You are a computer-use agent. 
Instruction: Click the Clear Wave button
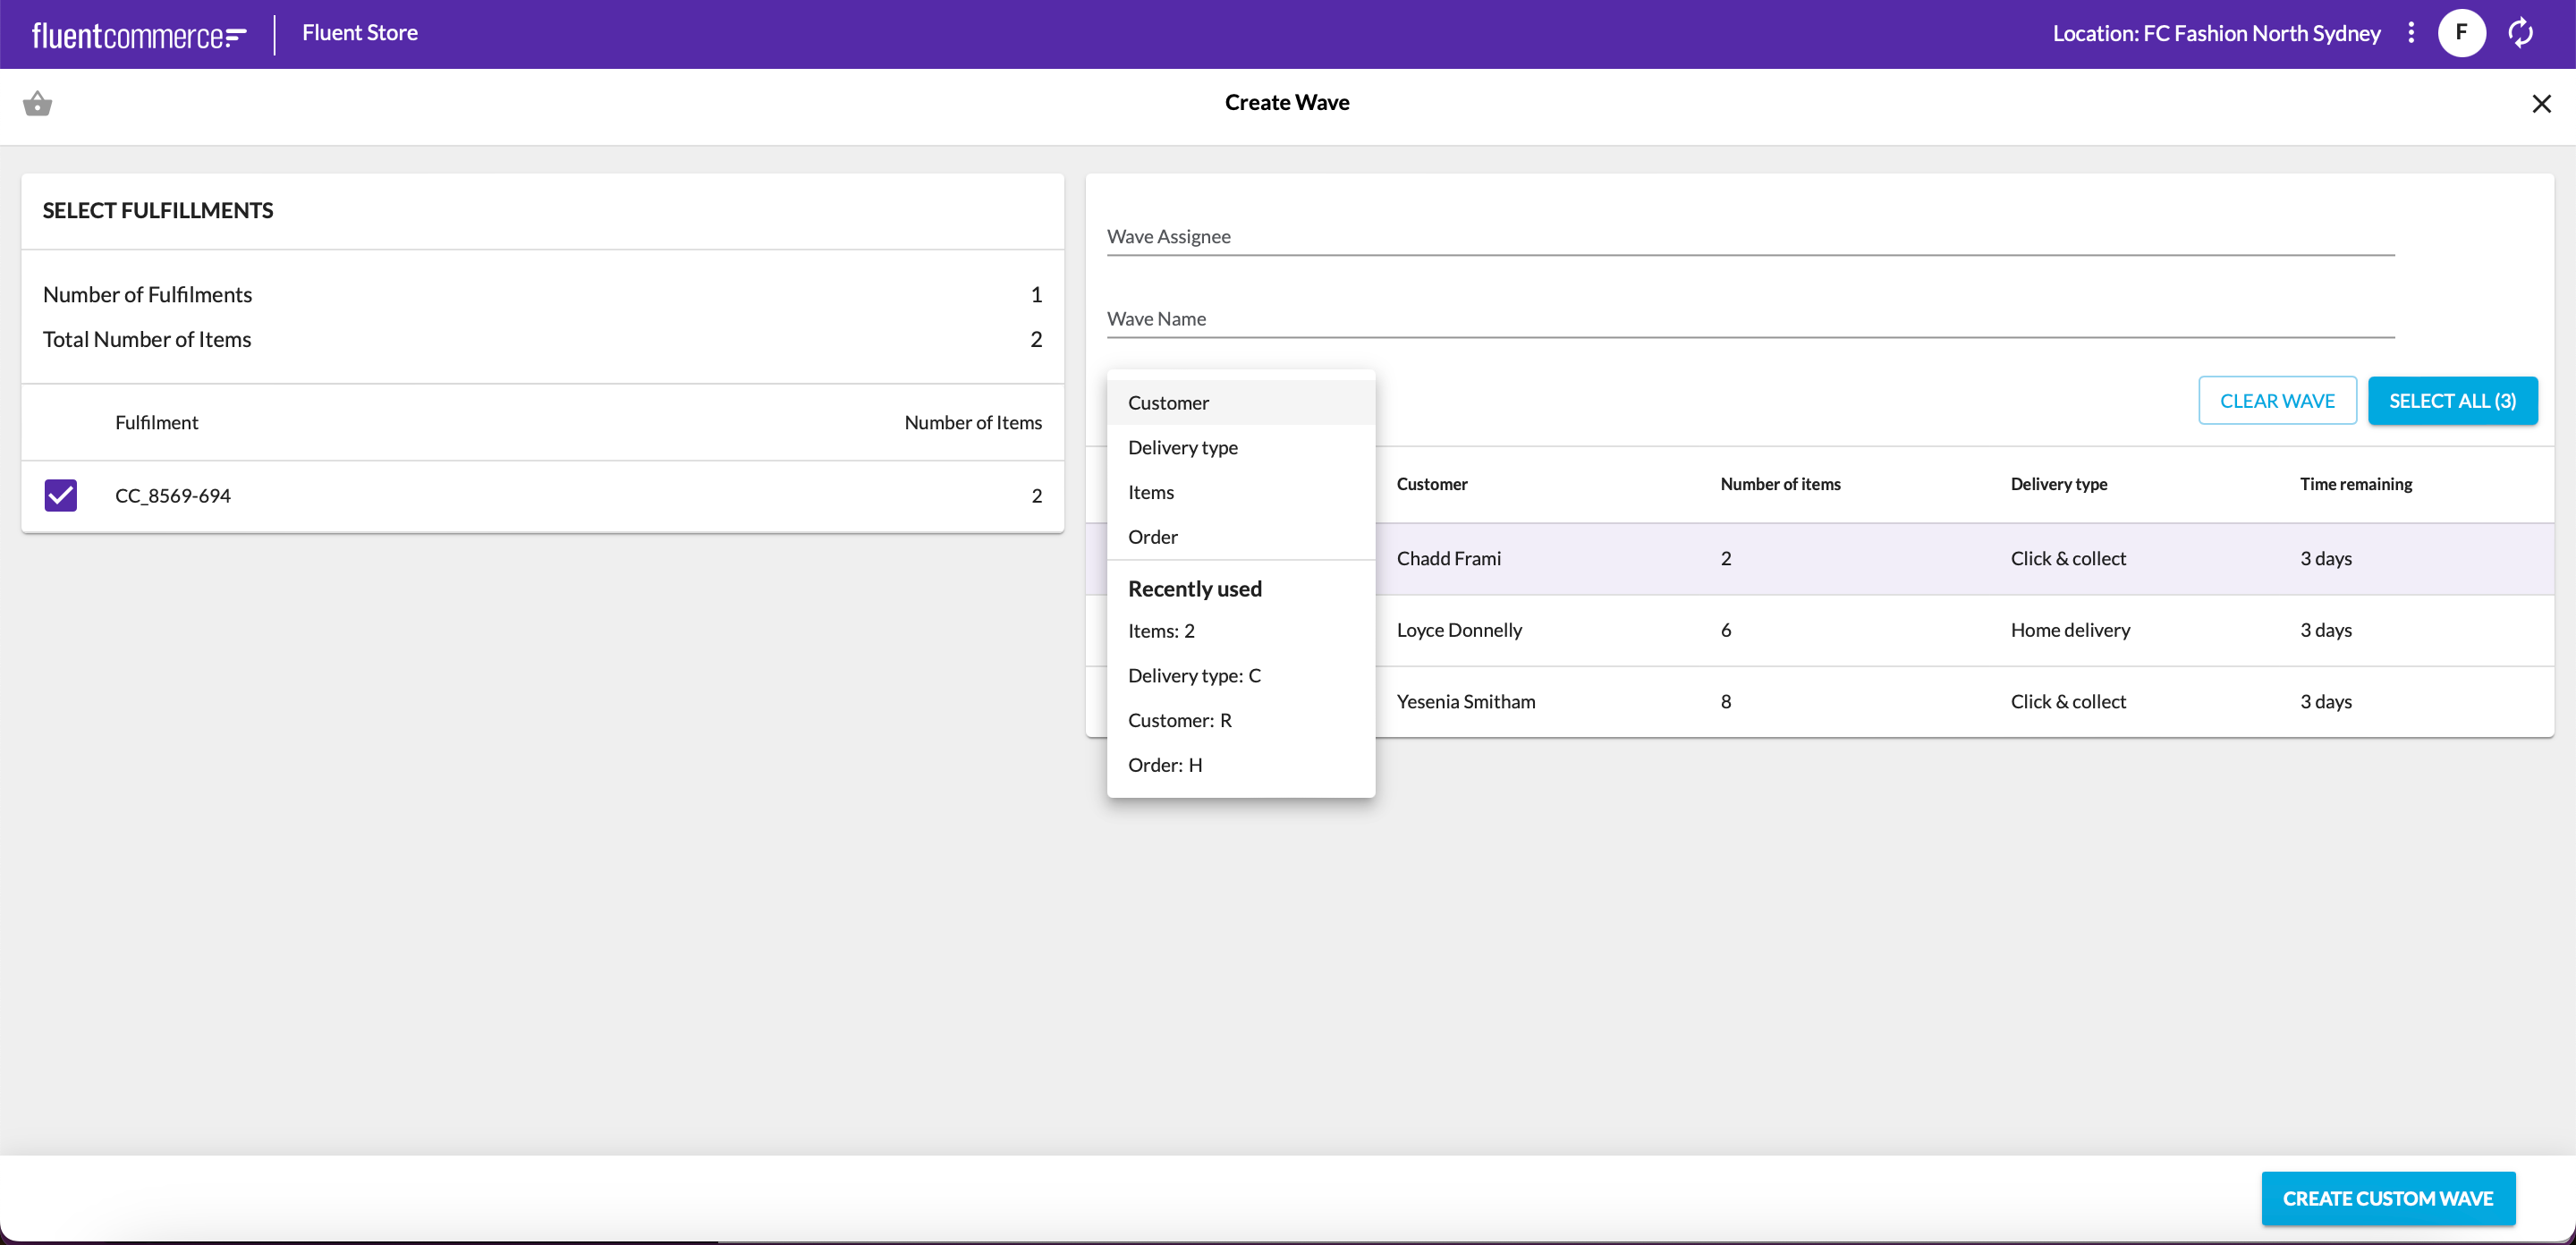(x=2276, y=401)
